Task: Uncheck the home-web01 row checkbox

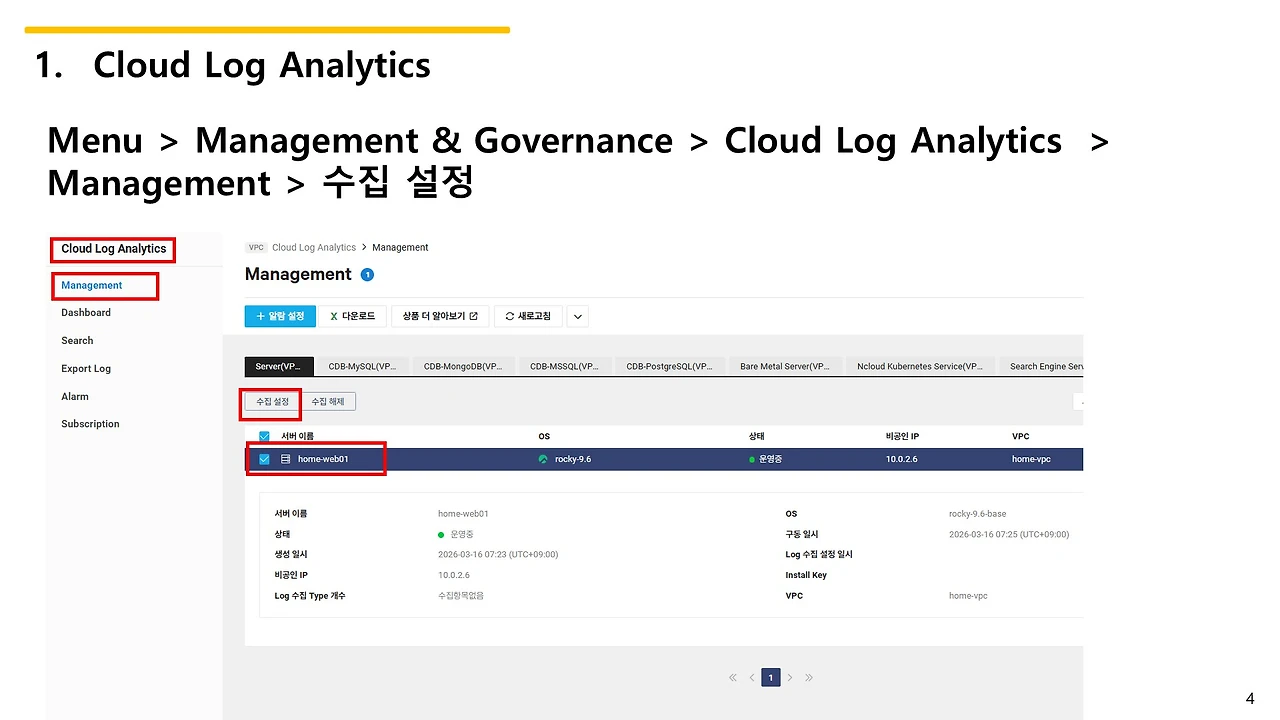Action: coord(264,460)
